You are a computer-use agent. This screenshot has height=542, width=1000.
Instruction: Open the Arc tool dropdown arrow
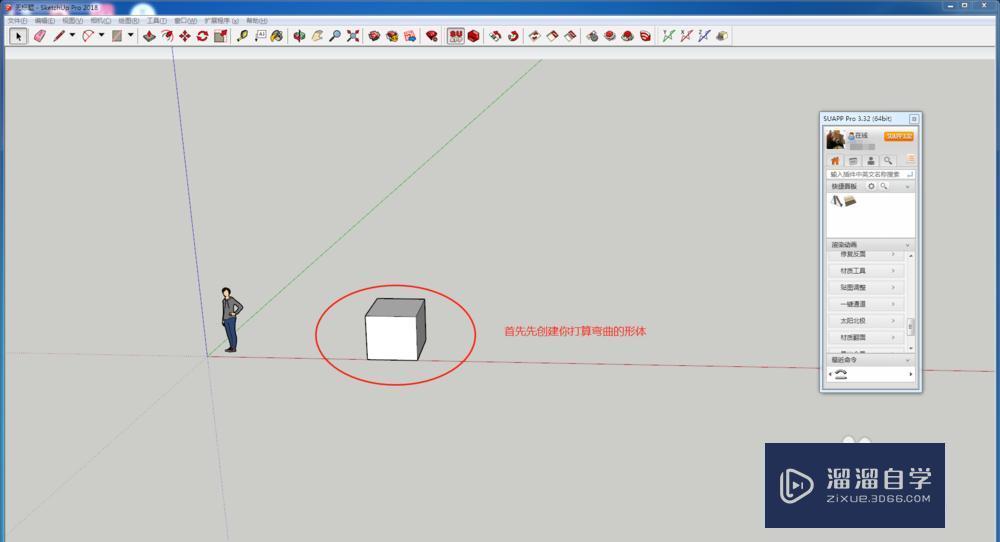click(x=101, y=36)
